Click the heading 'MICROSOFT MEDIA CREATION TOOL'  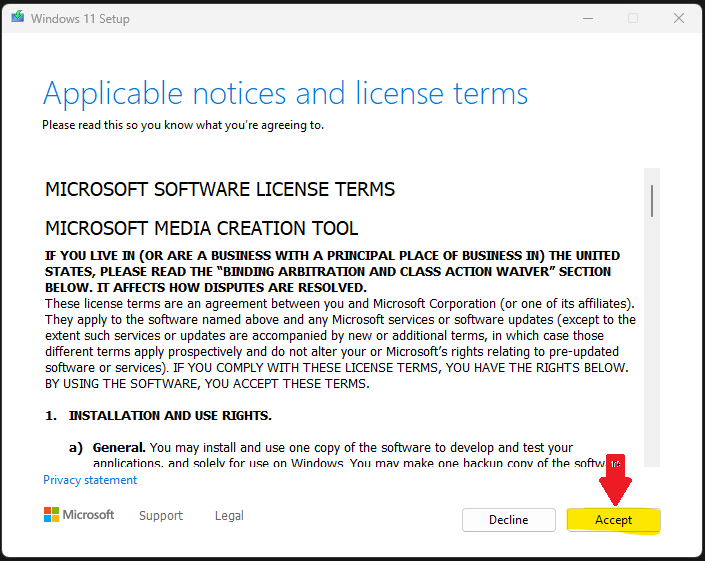(x=201, y=228)
